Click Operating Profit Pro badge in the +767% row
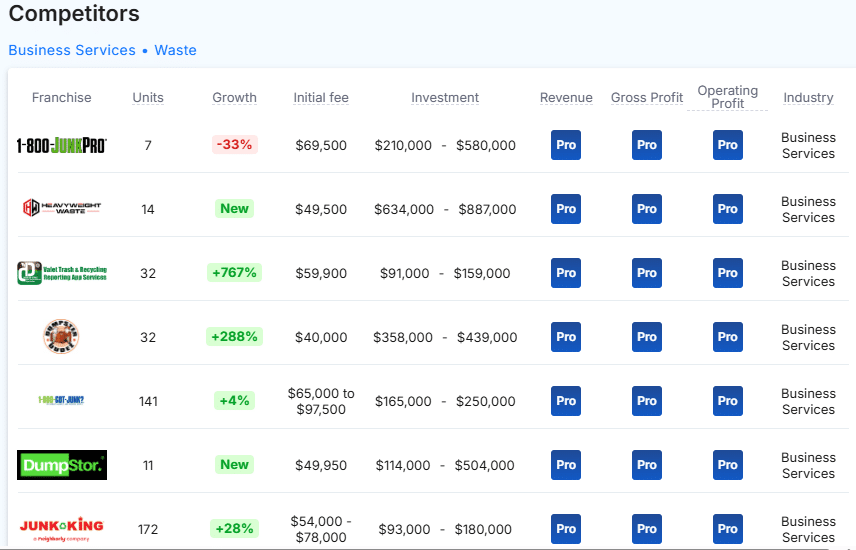The height and width of the screenshot is (550, 856). coord(727,273)
